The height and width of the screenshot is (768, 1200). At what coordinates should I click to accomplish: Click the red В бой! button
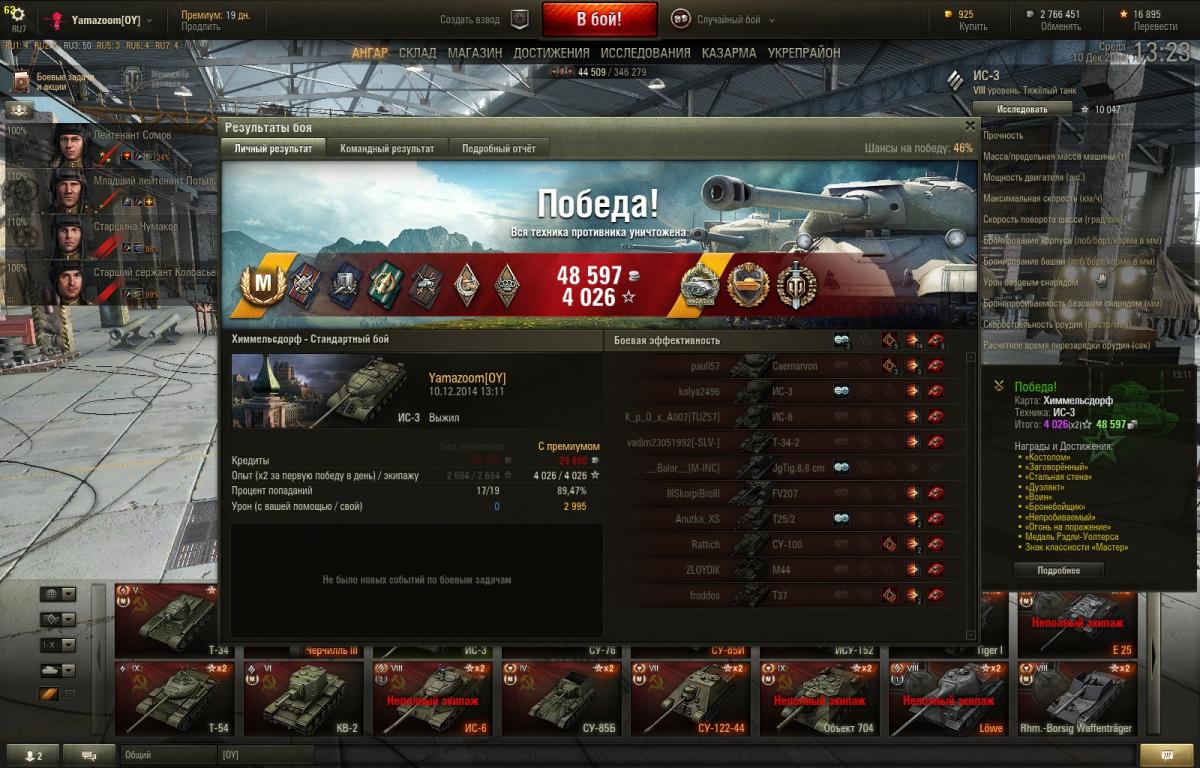pyautogui.click(x=599, y=19)
